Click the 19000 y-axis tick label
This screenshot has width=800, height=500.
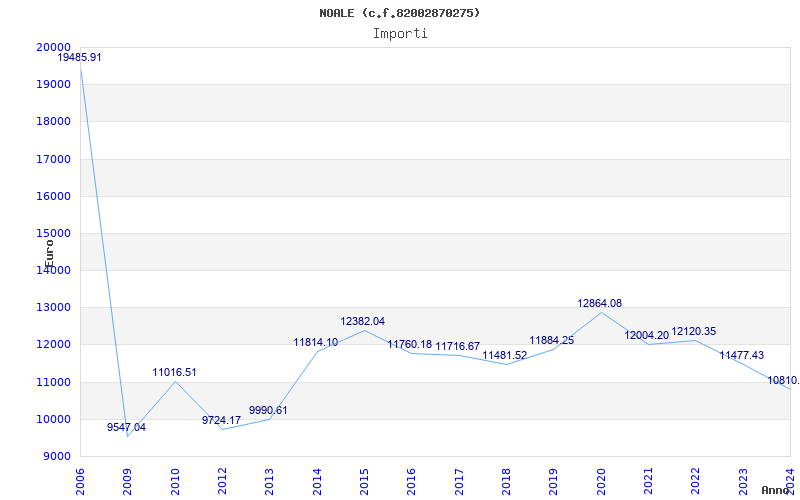click(54, 84)
